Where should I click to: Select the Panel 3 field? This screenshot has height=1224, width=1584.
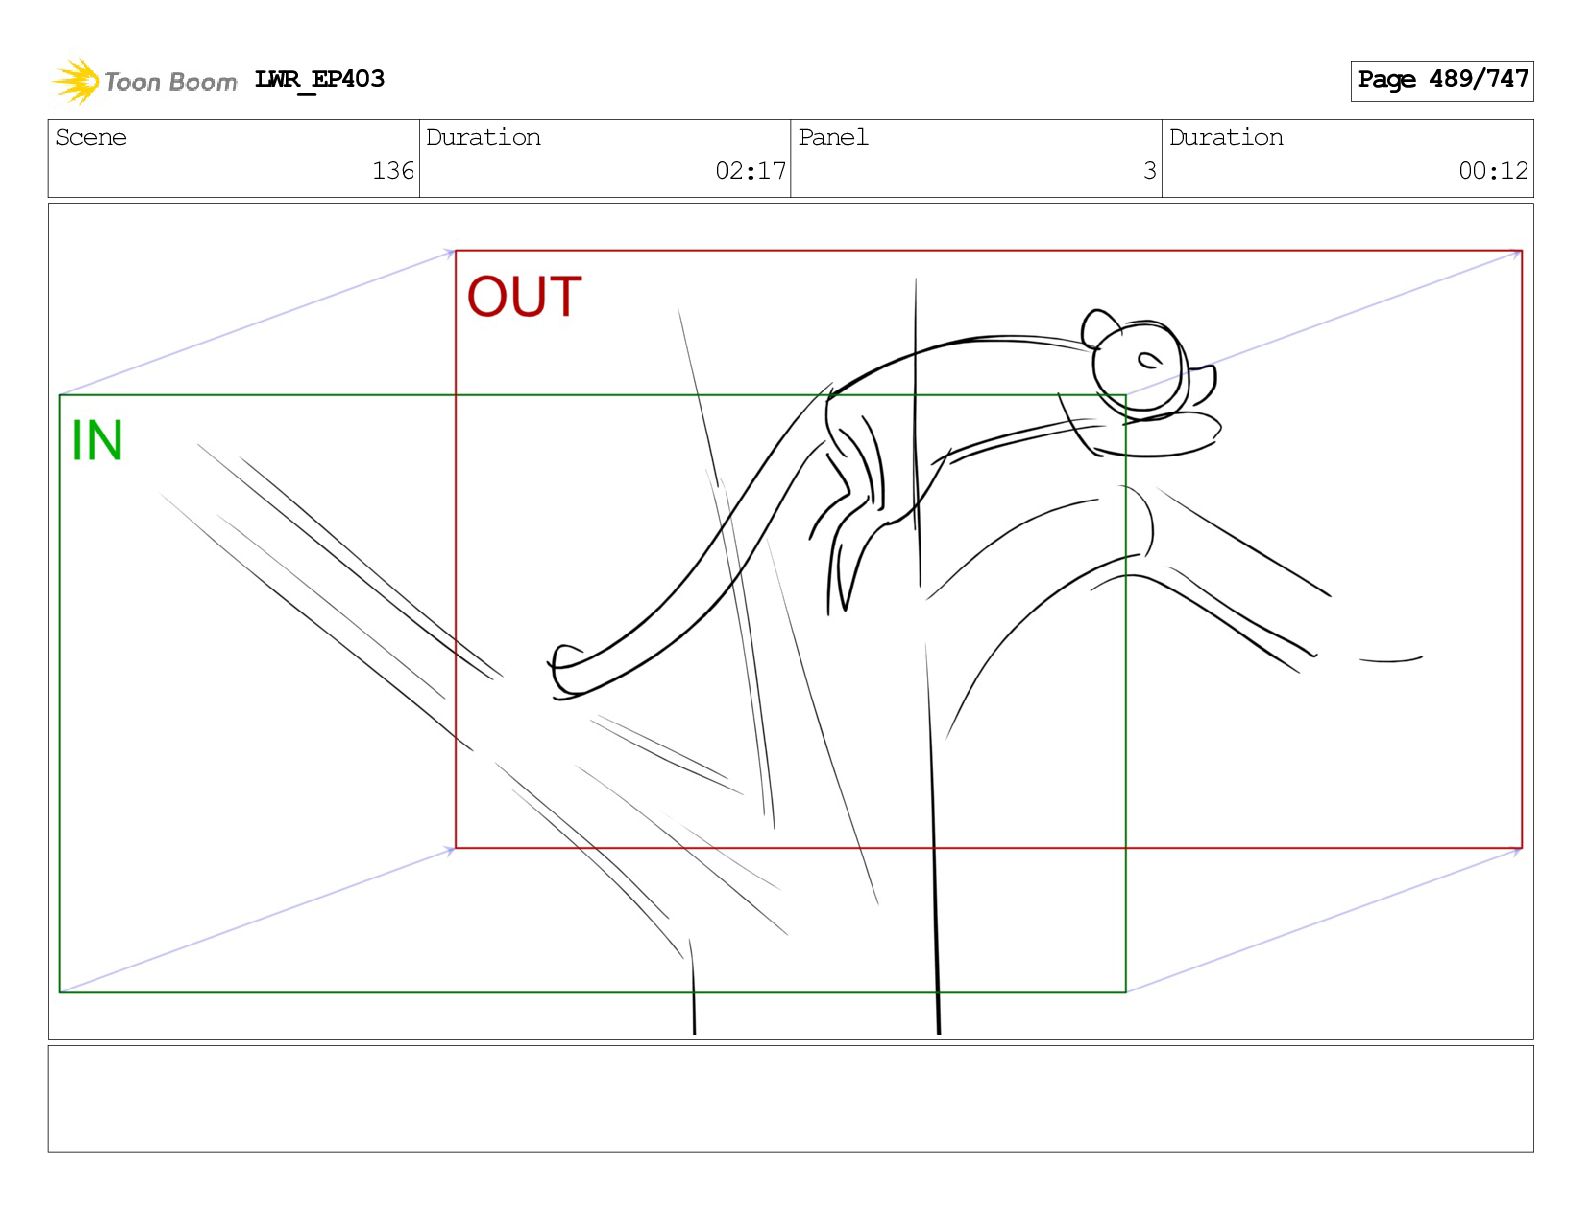(x=976, y=158)
